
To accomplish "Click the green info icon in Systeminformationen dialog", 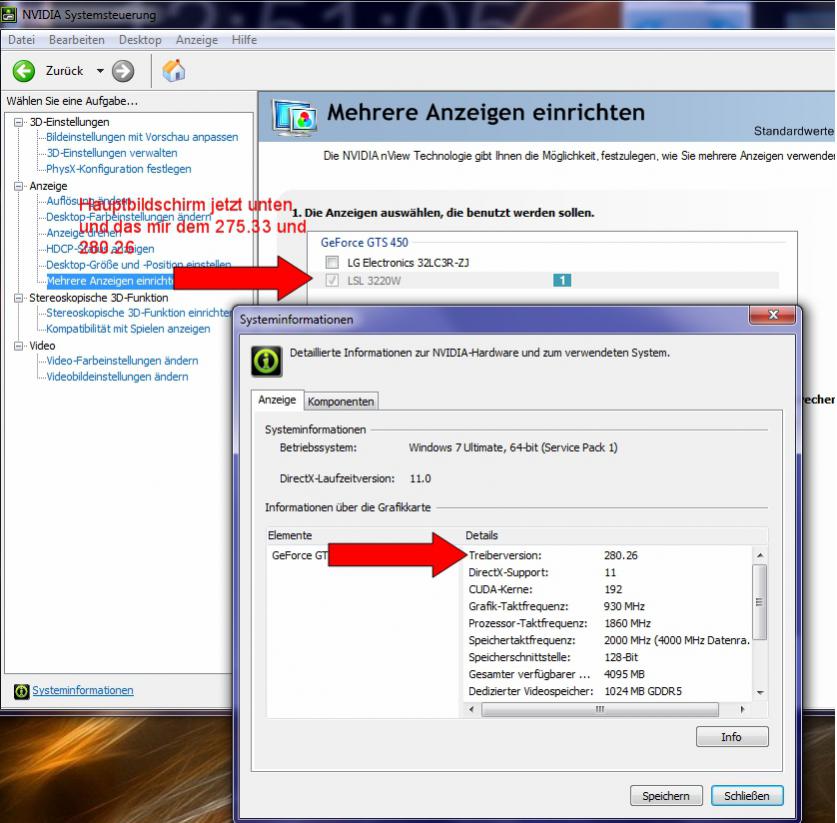I will pyautogui.click(x=266, y=361).
